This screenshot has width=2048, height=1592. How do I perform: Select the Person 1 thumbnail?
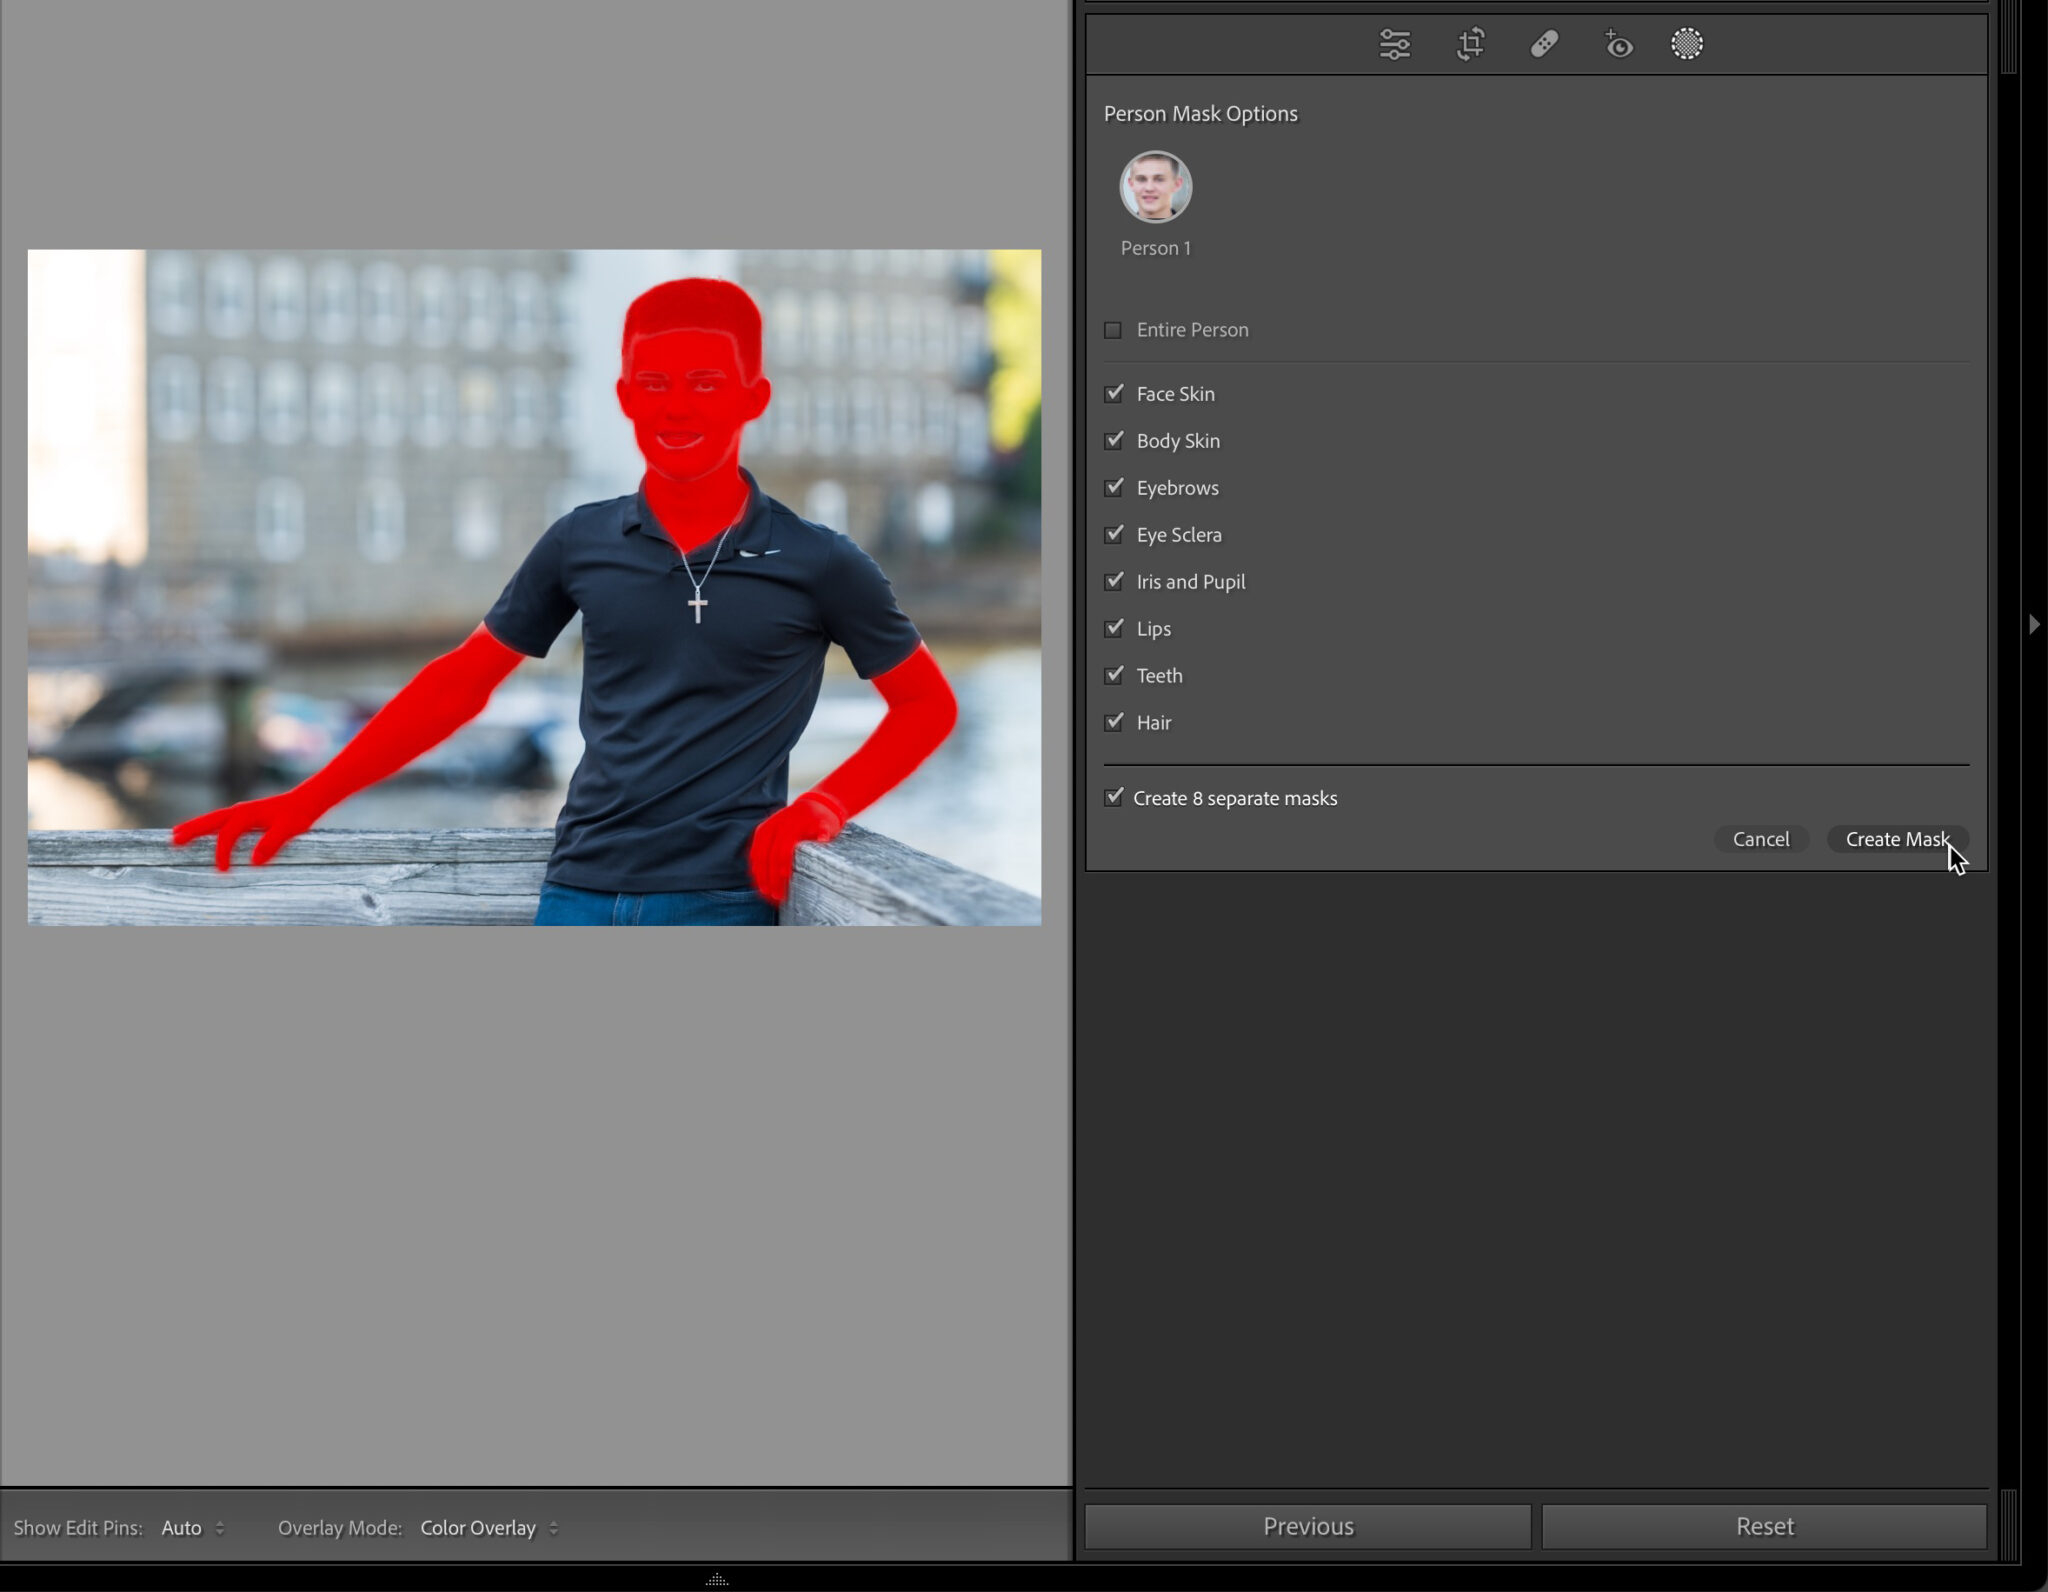pos(1154,188)
